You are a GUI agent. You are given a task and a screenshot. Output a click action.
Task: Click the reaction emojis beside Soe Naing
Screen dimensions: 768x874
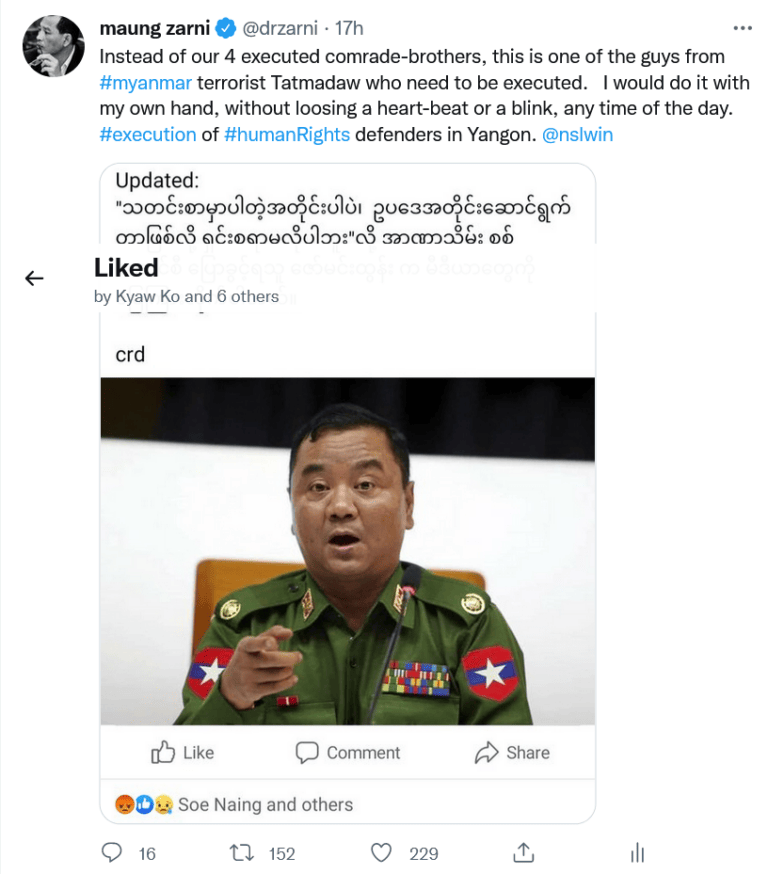pos(145,804)
